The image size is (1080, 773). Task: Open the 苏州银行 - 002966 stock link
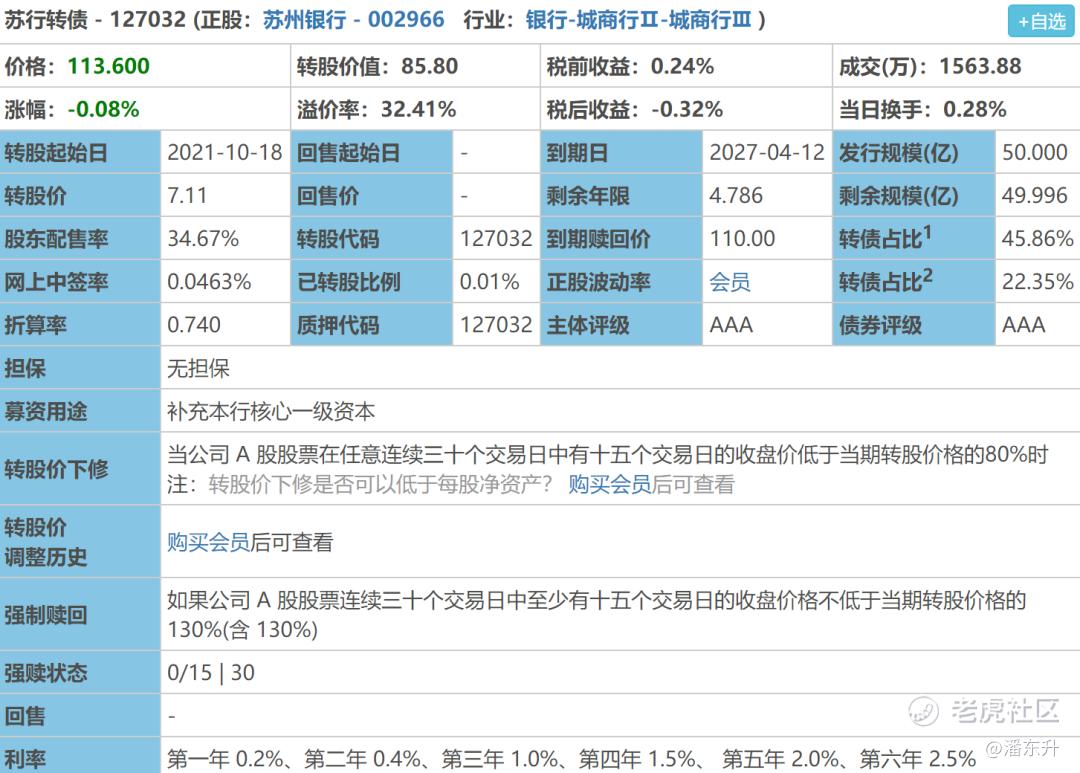click(353, 19)
